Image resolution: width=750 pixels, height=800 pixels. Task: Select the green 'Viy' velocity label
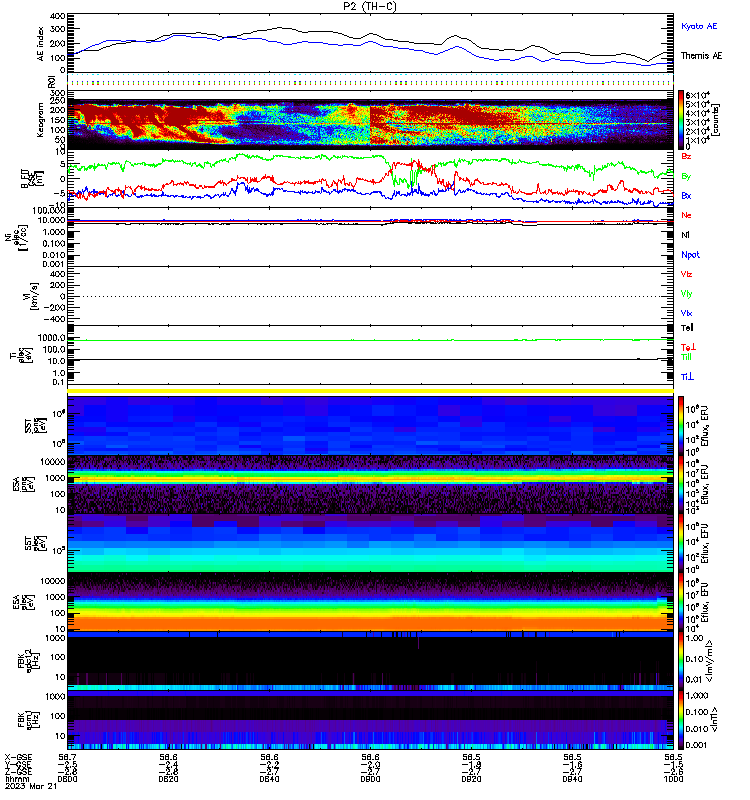click(686, 294)
